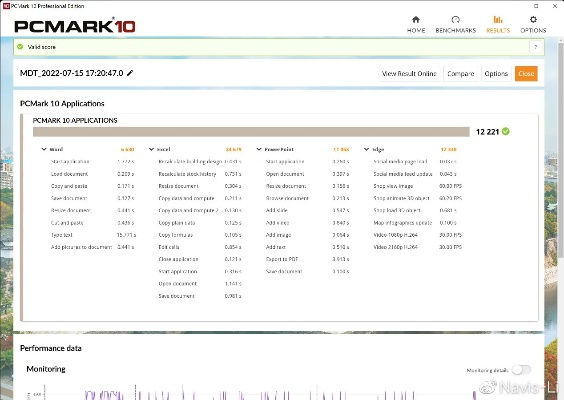
Task: Edit result name with pencil icon
Action: (130, 73)
